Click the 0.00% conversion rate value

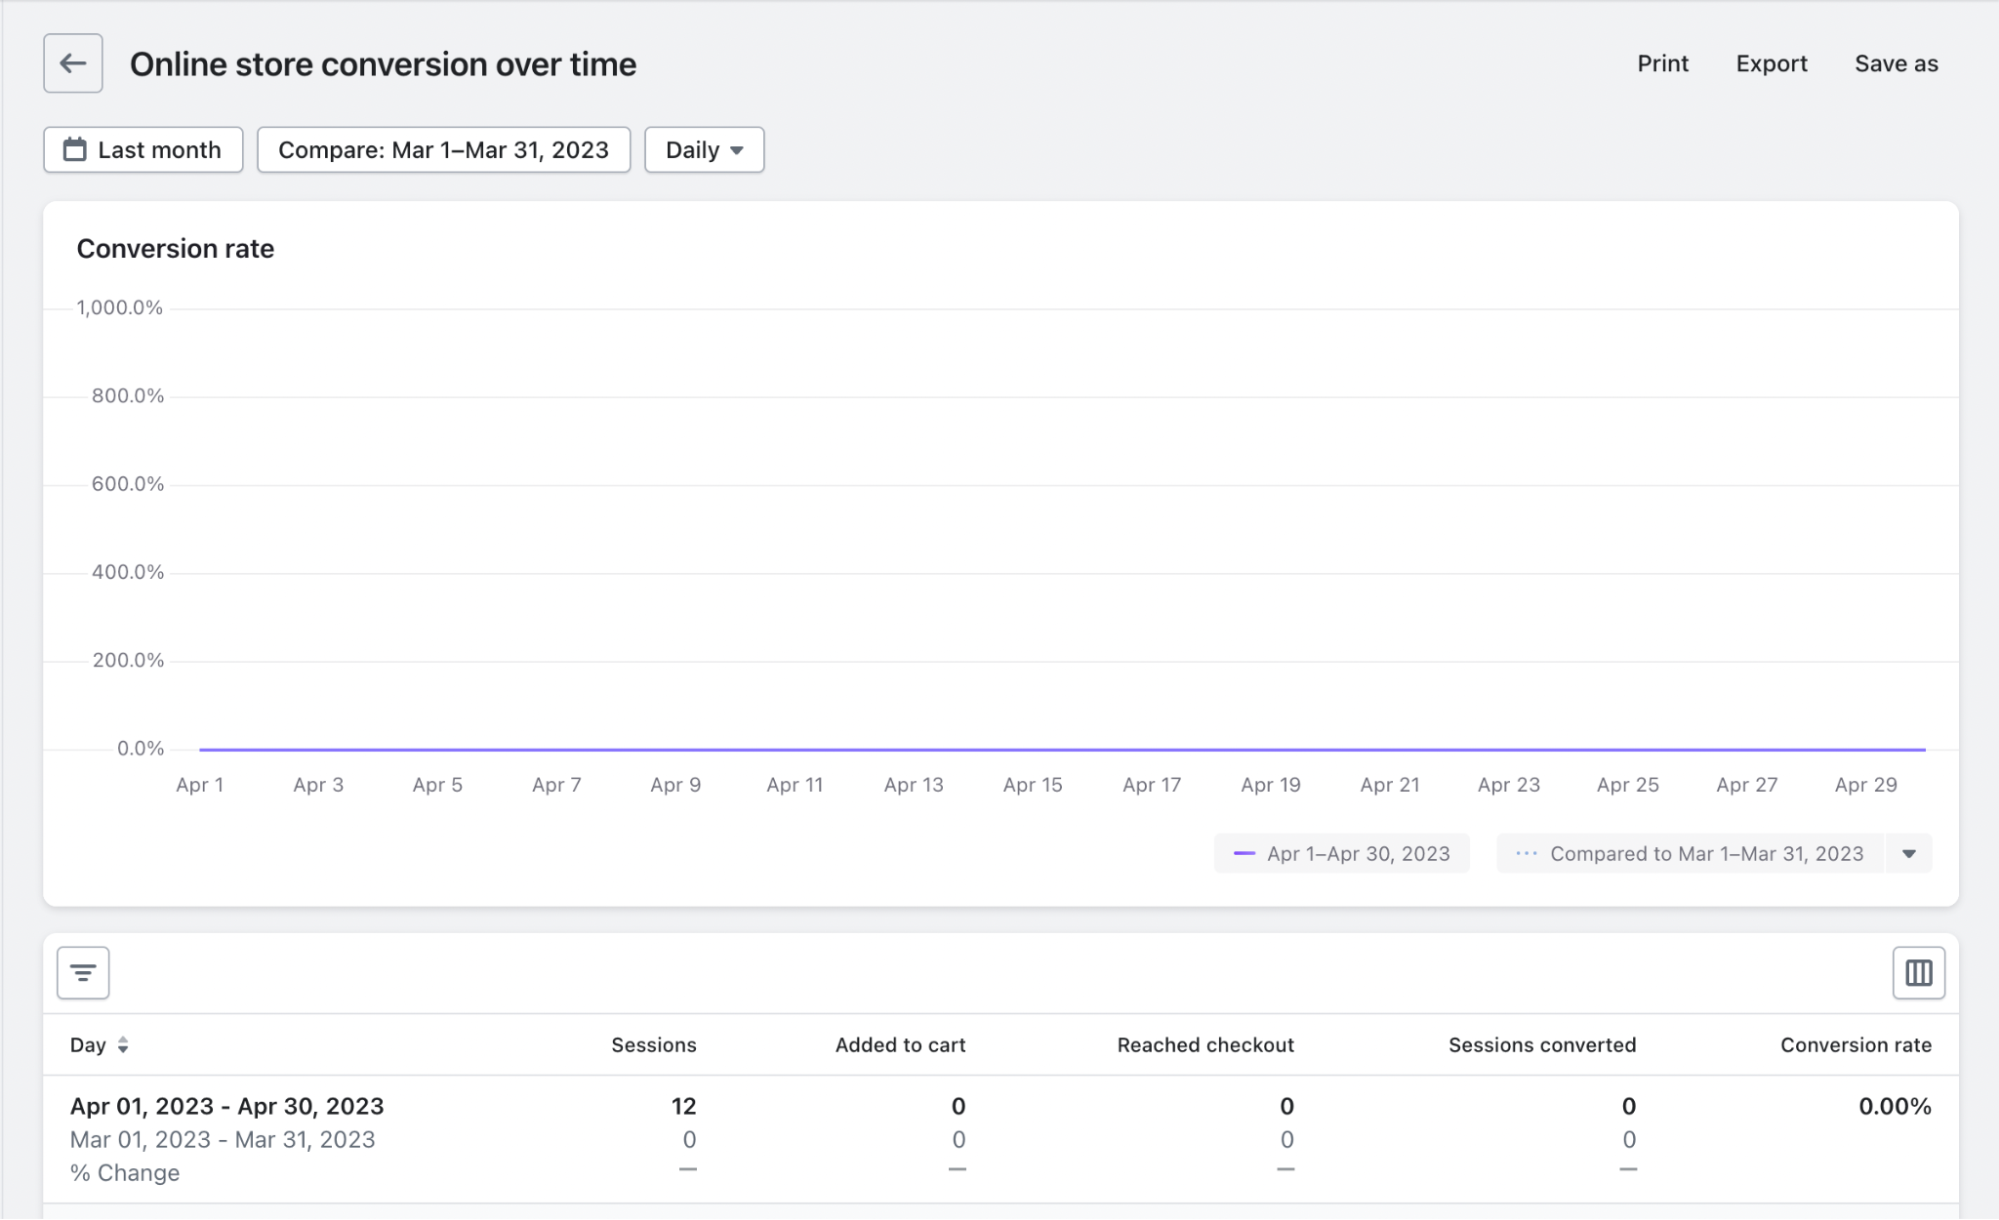point(1894,1106)
